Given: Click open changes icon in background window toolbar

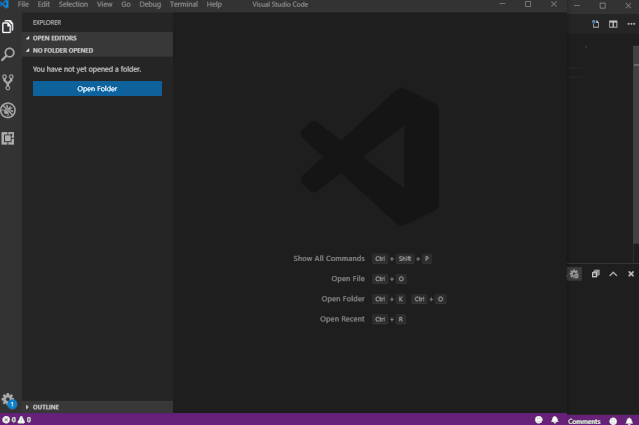Looking at the screenshot, I should (x=595, y=24).
